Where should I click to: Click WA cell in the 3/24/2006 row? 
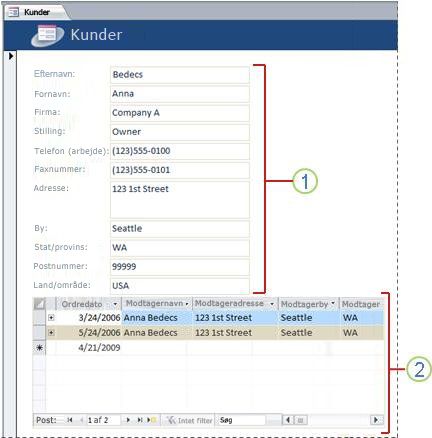(x=362, y=318)
